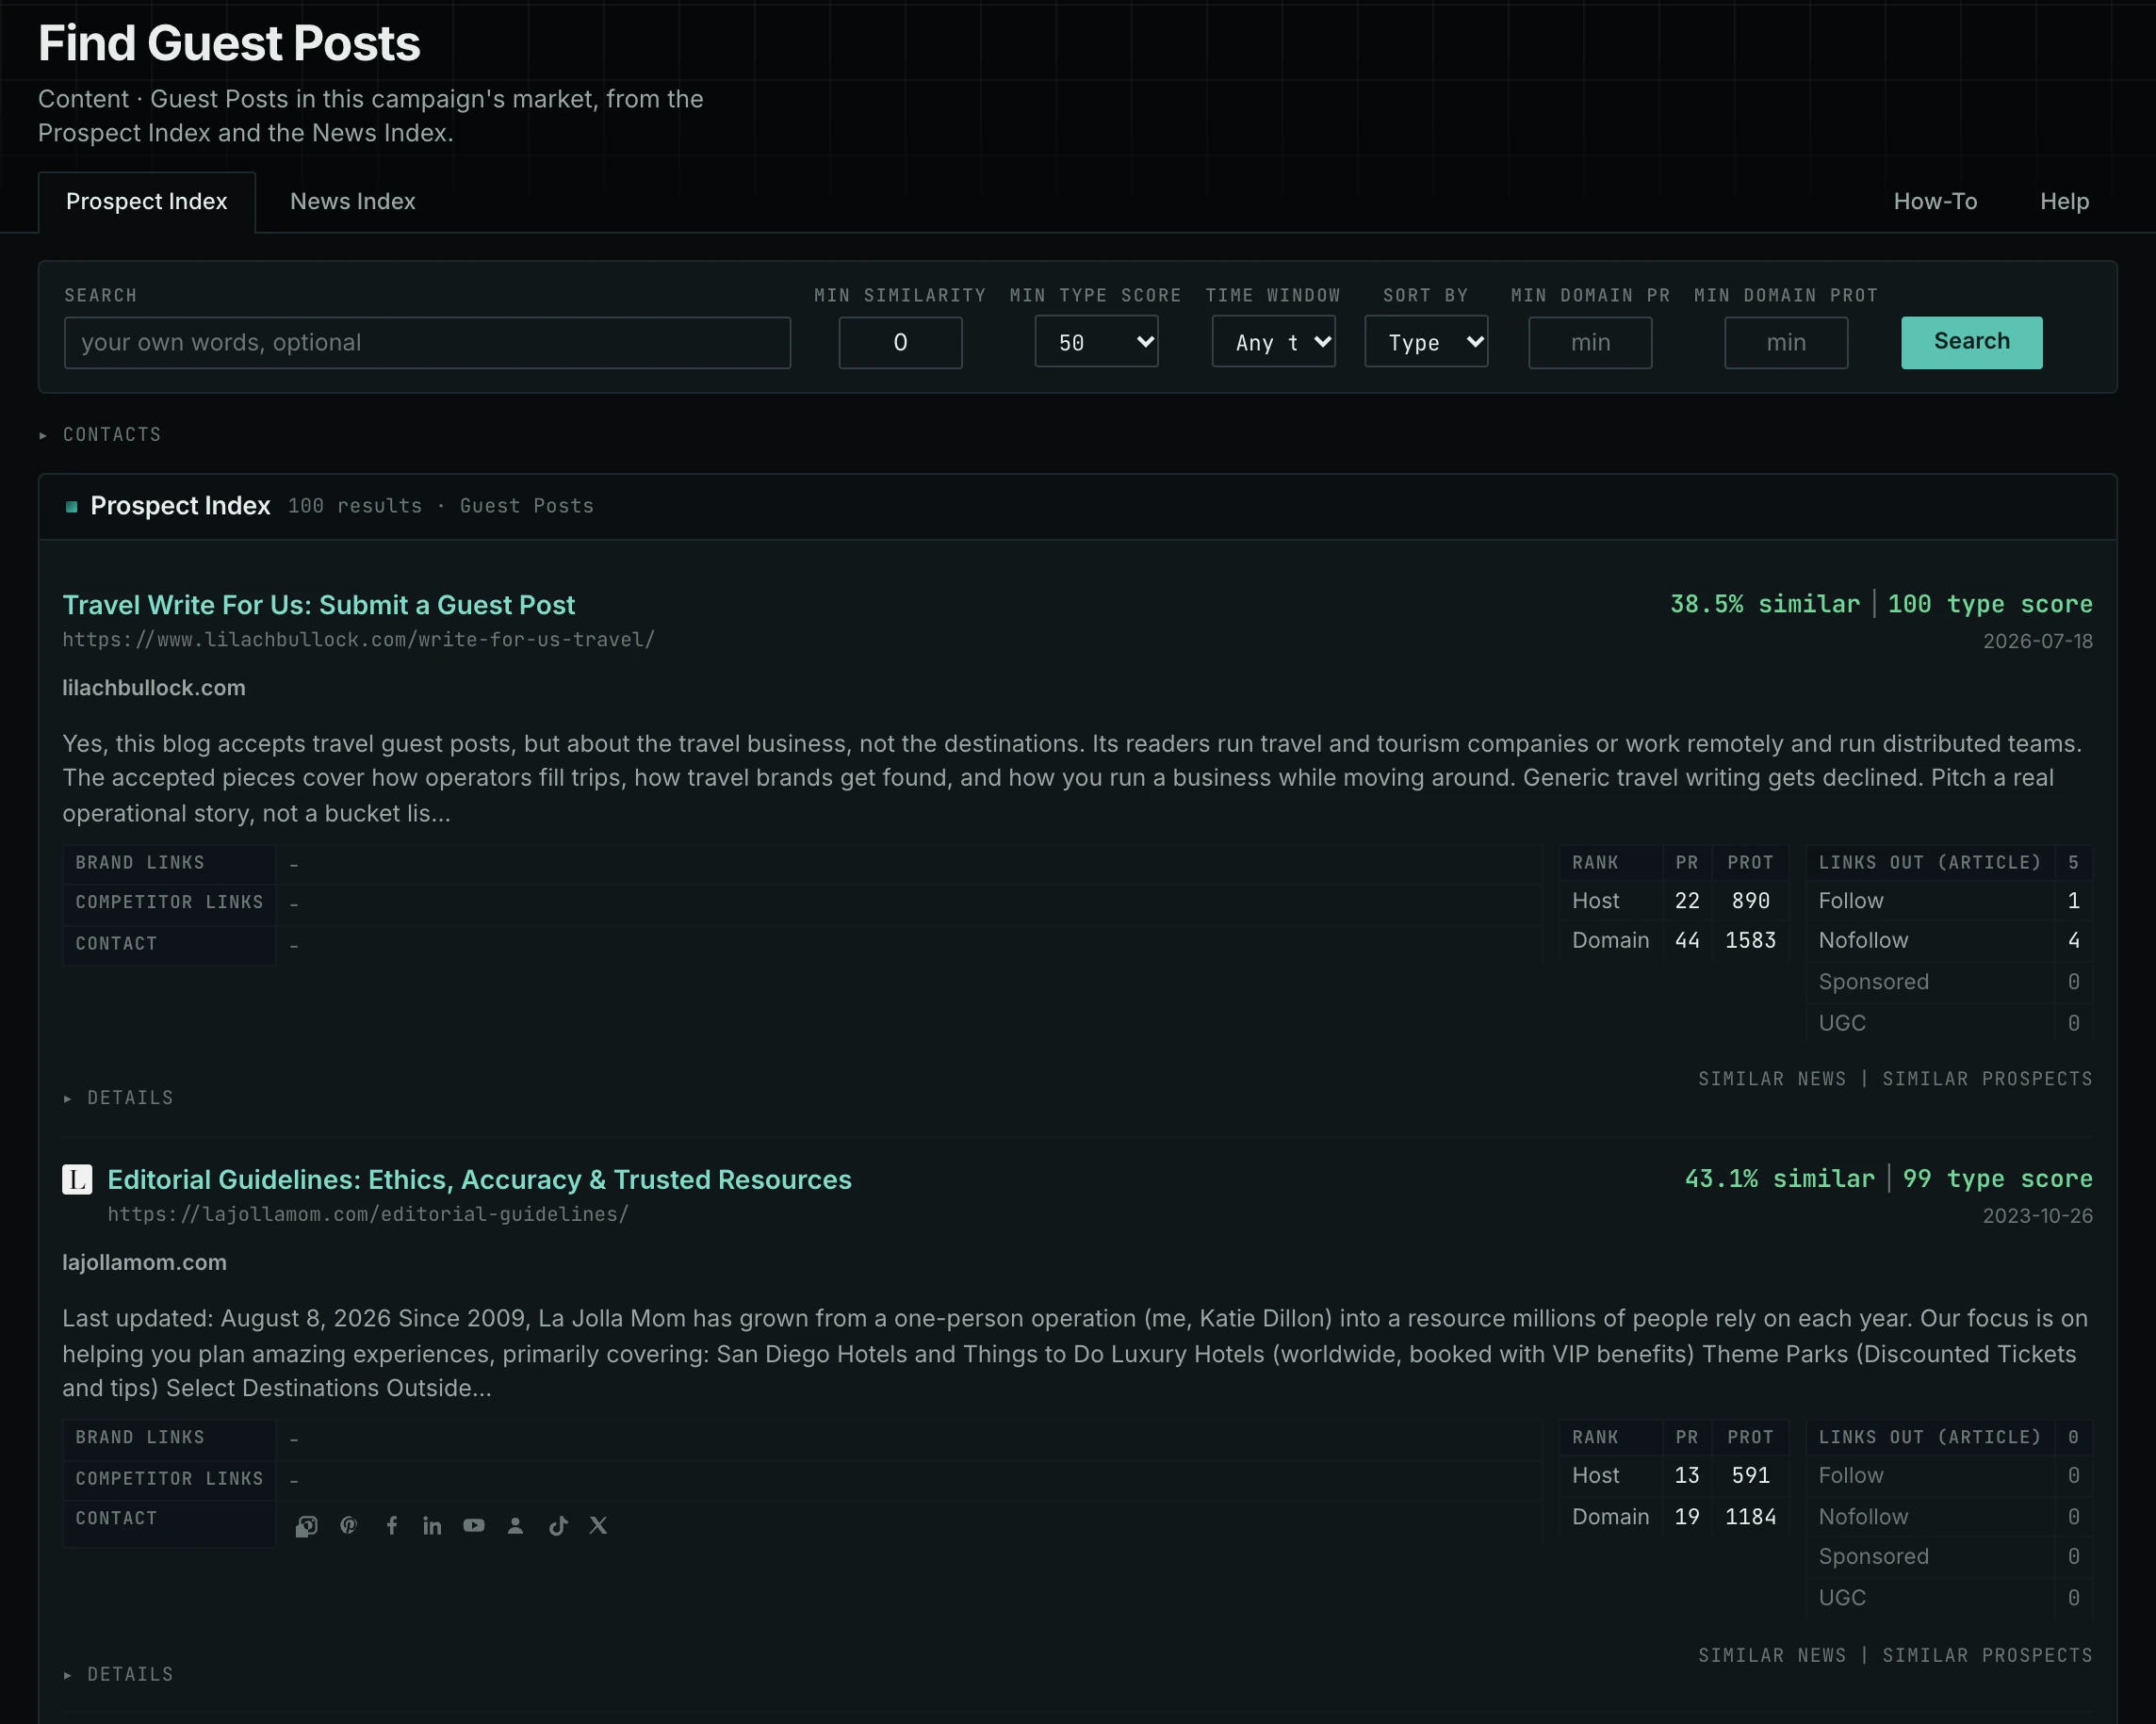Open the Help tab

pyautogui.click(x=2064, y=201)
